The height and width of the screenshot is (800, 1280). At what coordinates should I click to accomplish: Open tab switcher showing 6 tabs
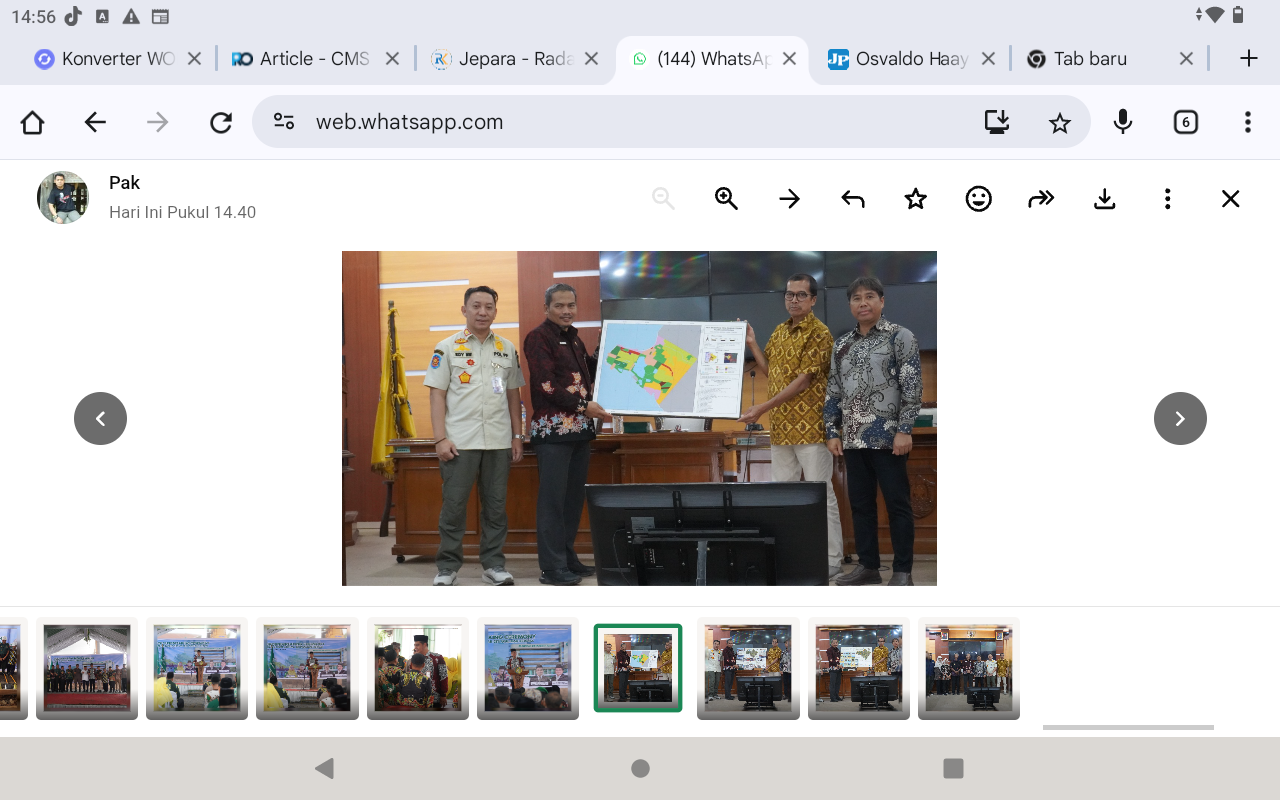[x=1185, y=122]
